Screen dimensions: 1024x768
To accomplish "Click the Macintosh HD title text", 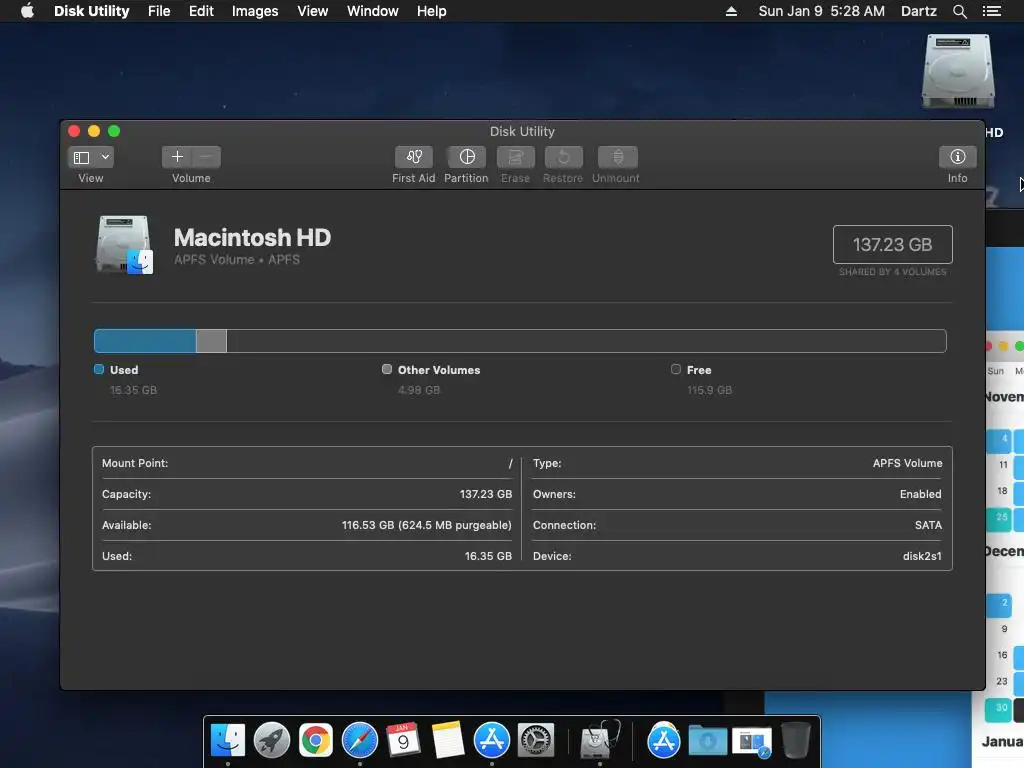I will 252,238.
